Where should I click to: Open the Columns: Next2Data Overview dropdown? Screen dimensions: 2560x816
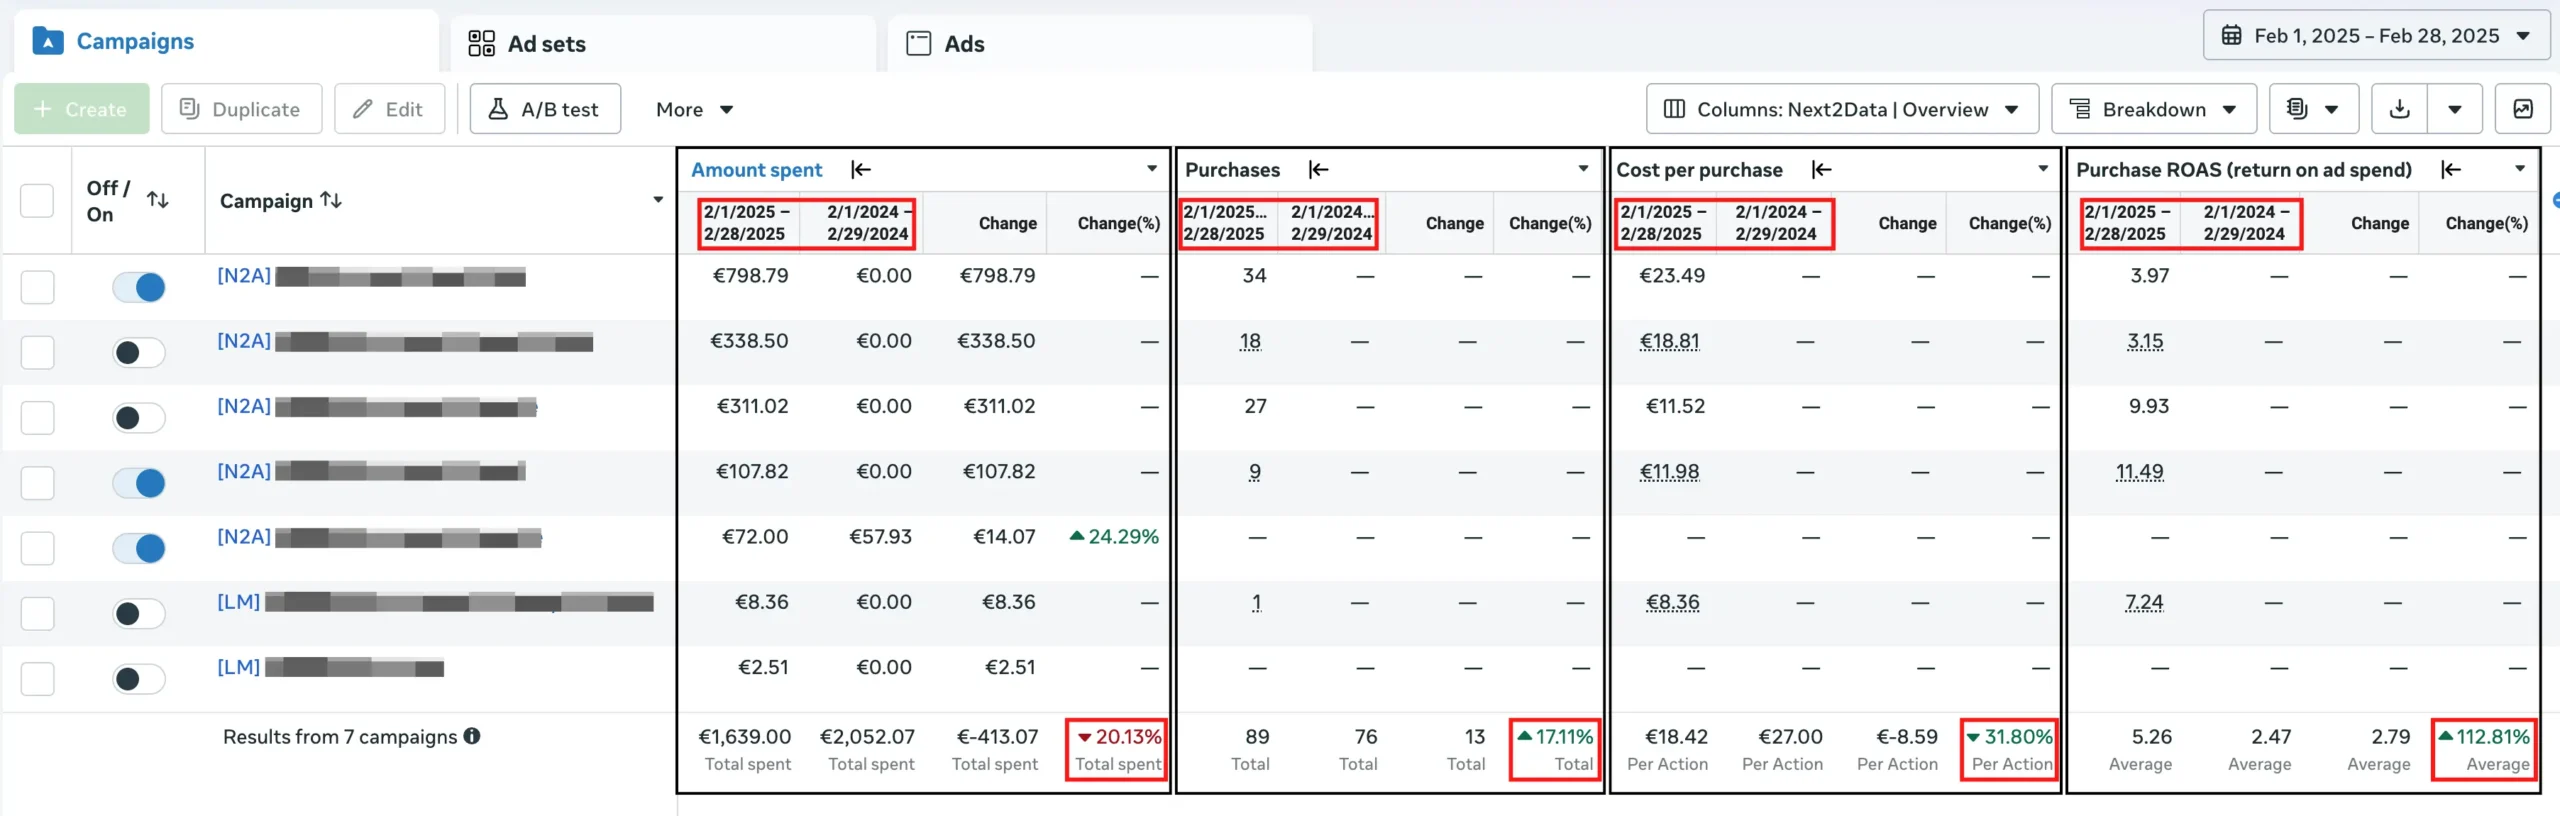(x=1841, y=109)
